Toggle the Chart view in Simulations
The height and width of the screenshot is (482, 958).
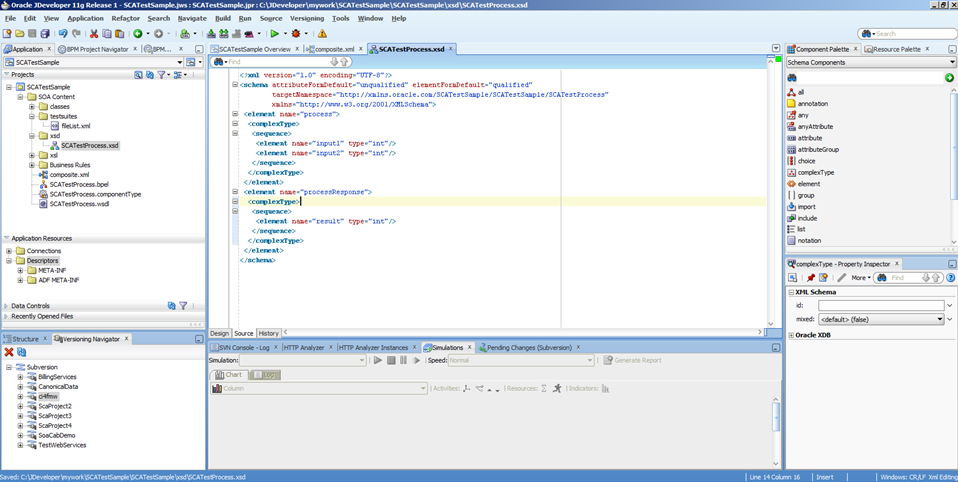tap(229, 375)
